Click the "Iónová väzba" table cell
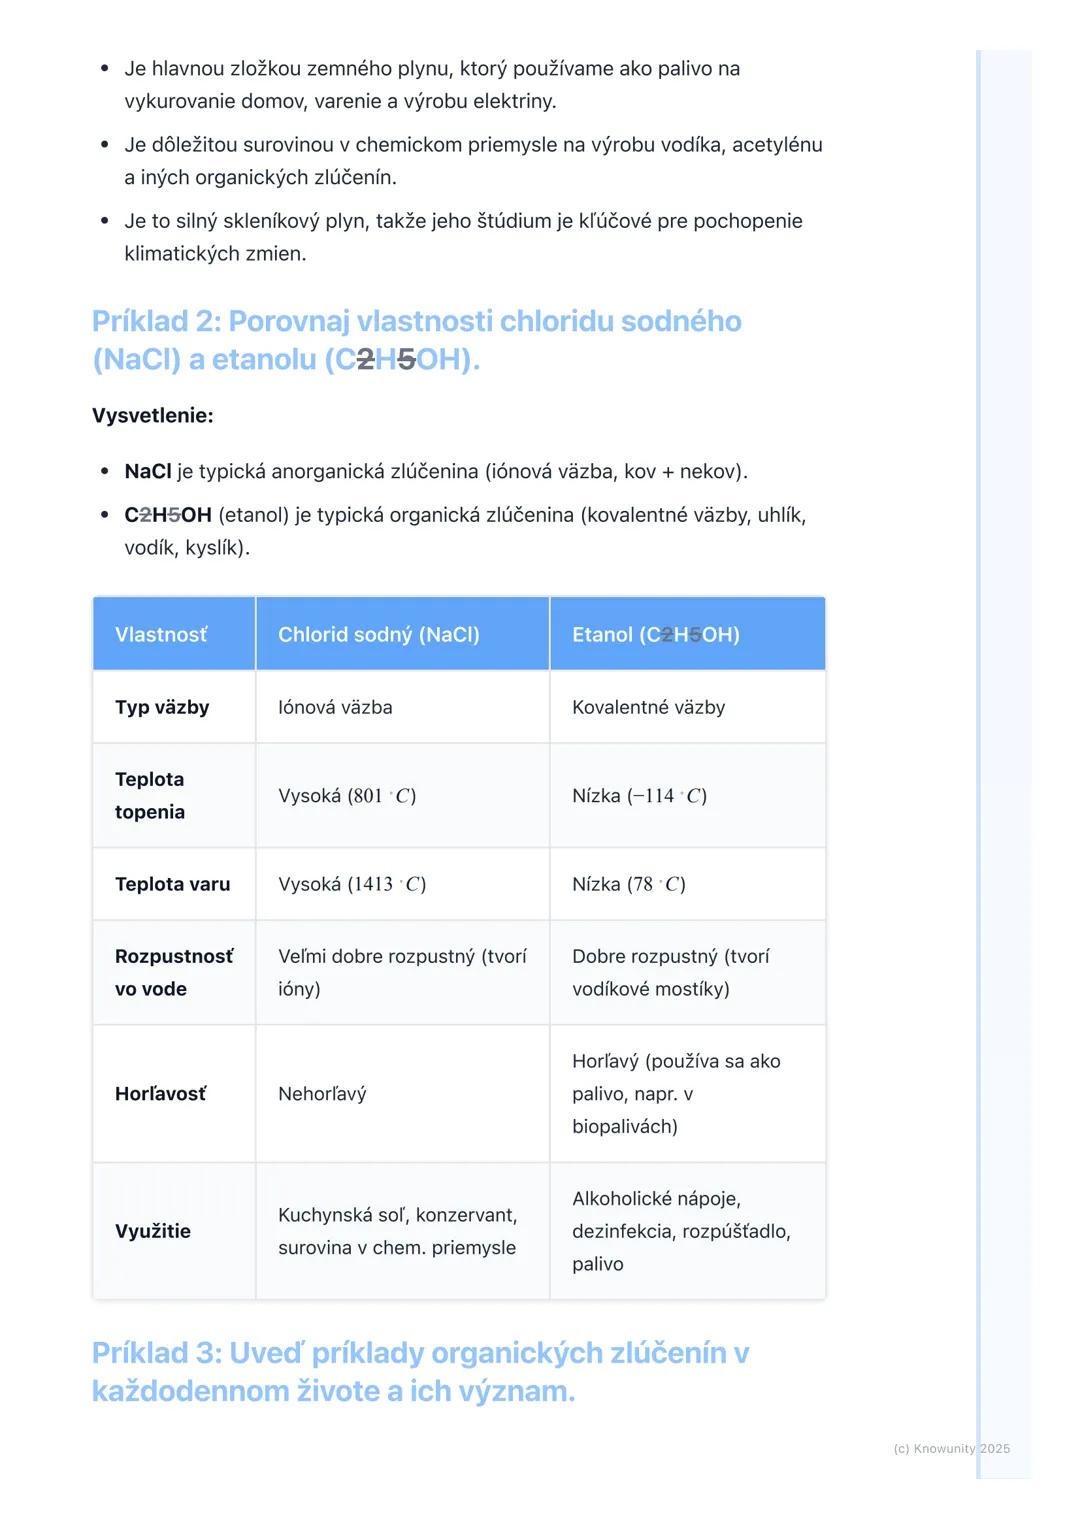 click(335, 707)
